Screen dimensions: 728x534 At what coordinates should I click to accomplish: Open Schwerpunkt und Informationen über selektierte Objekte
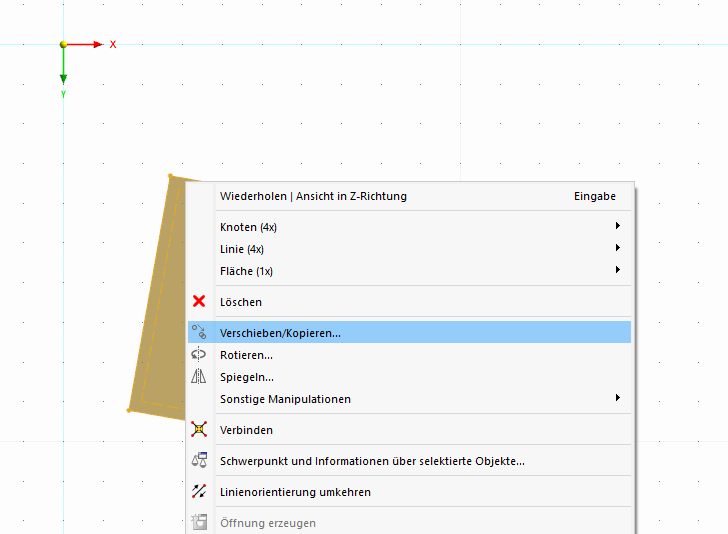point(410,461)
